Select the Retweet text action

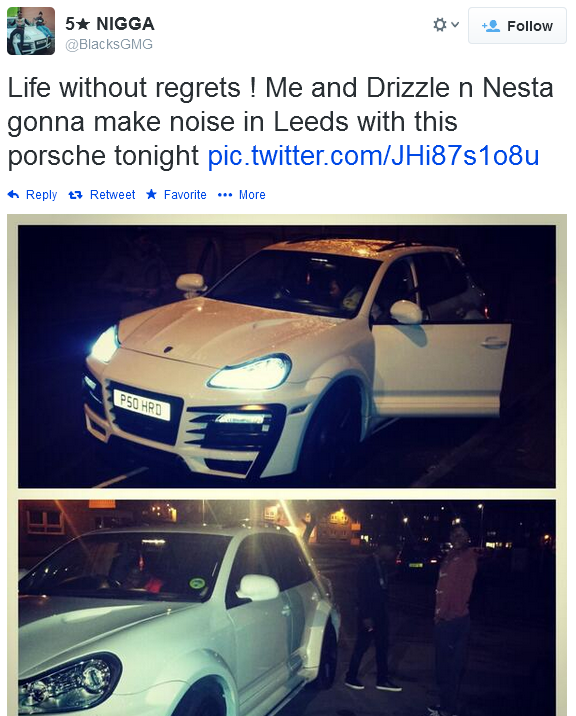pyautogui.click(x=112, y=195)
